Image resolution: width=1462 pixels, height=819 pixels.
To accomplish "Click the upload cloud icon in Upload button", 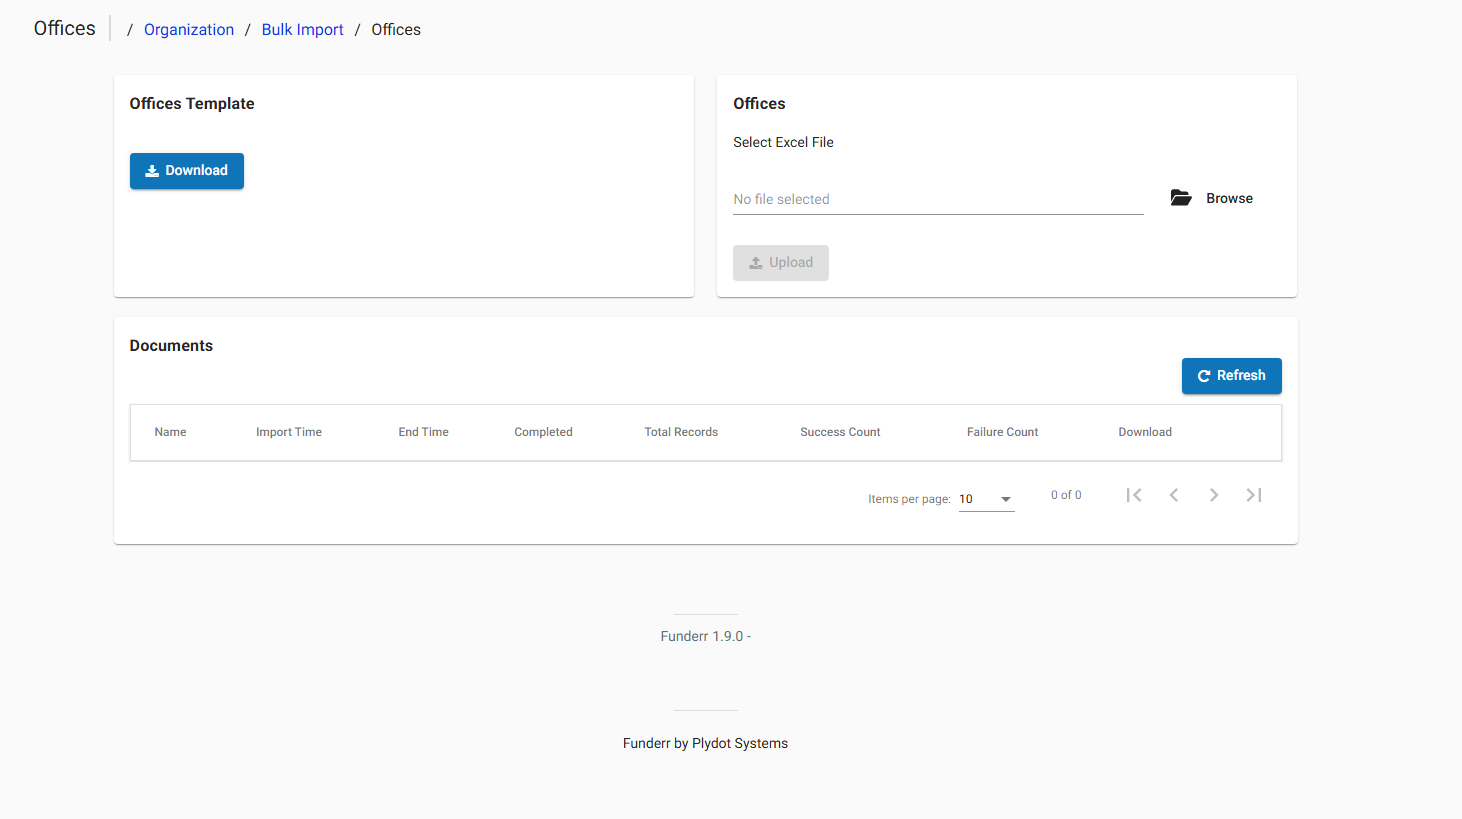I will (x=757, y=262).
